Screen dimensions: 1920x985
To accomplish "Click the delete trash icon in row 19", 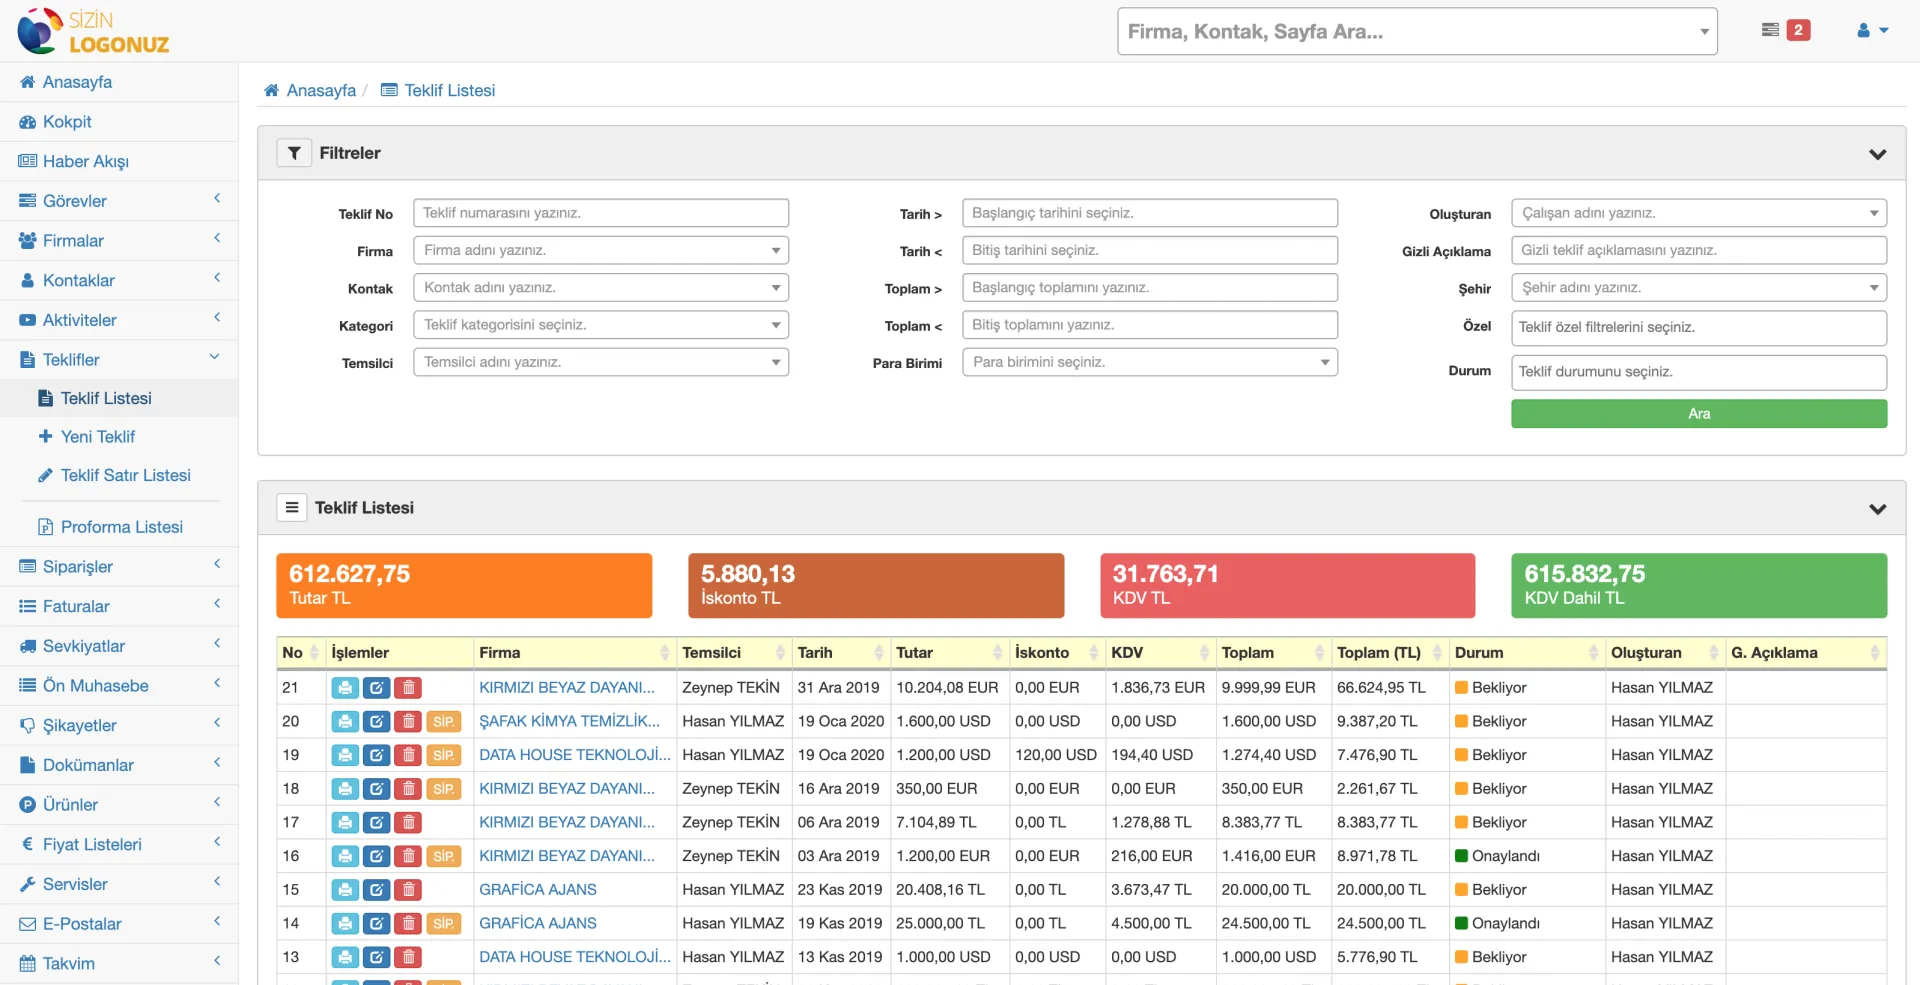I will click(x=408, y=755).
